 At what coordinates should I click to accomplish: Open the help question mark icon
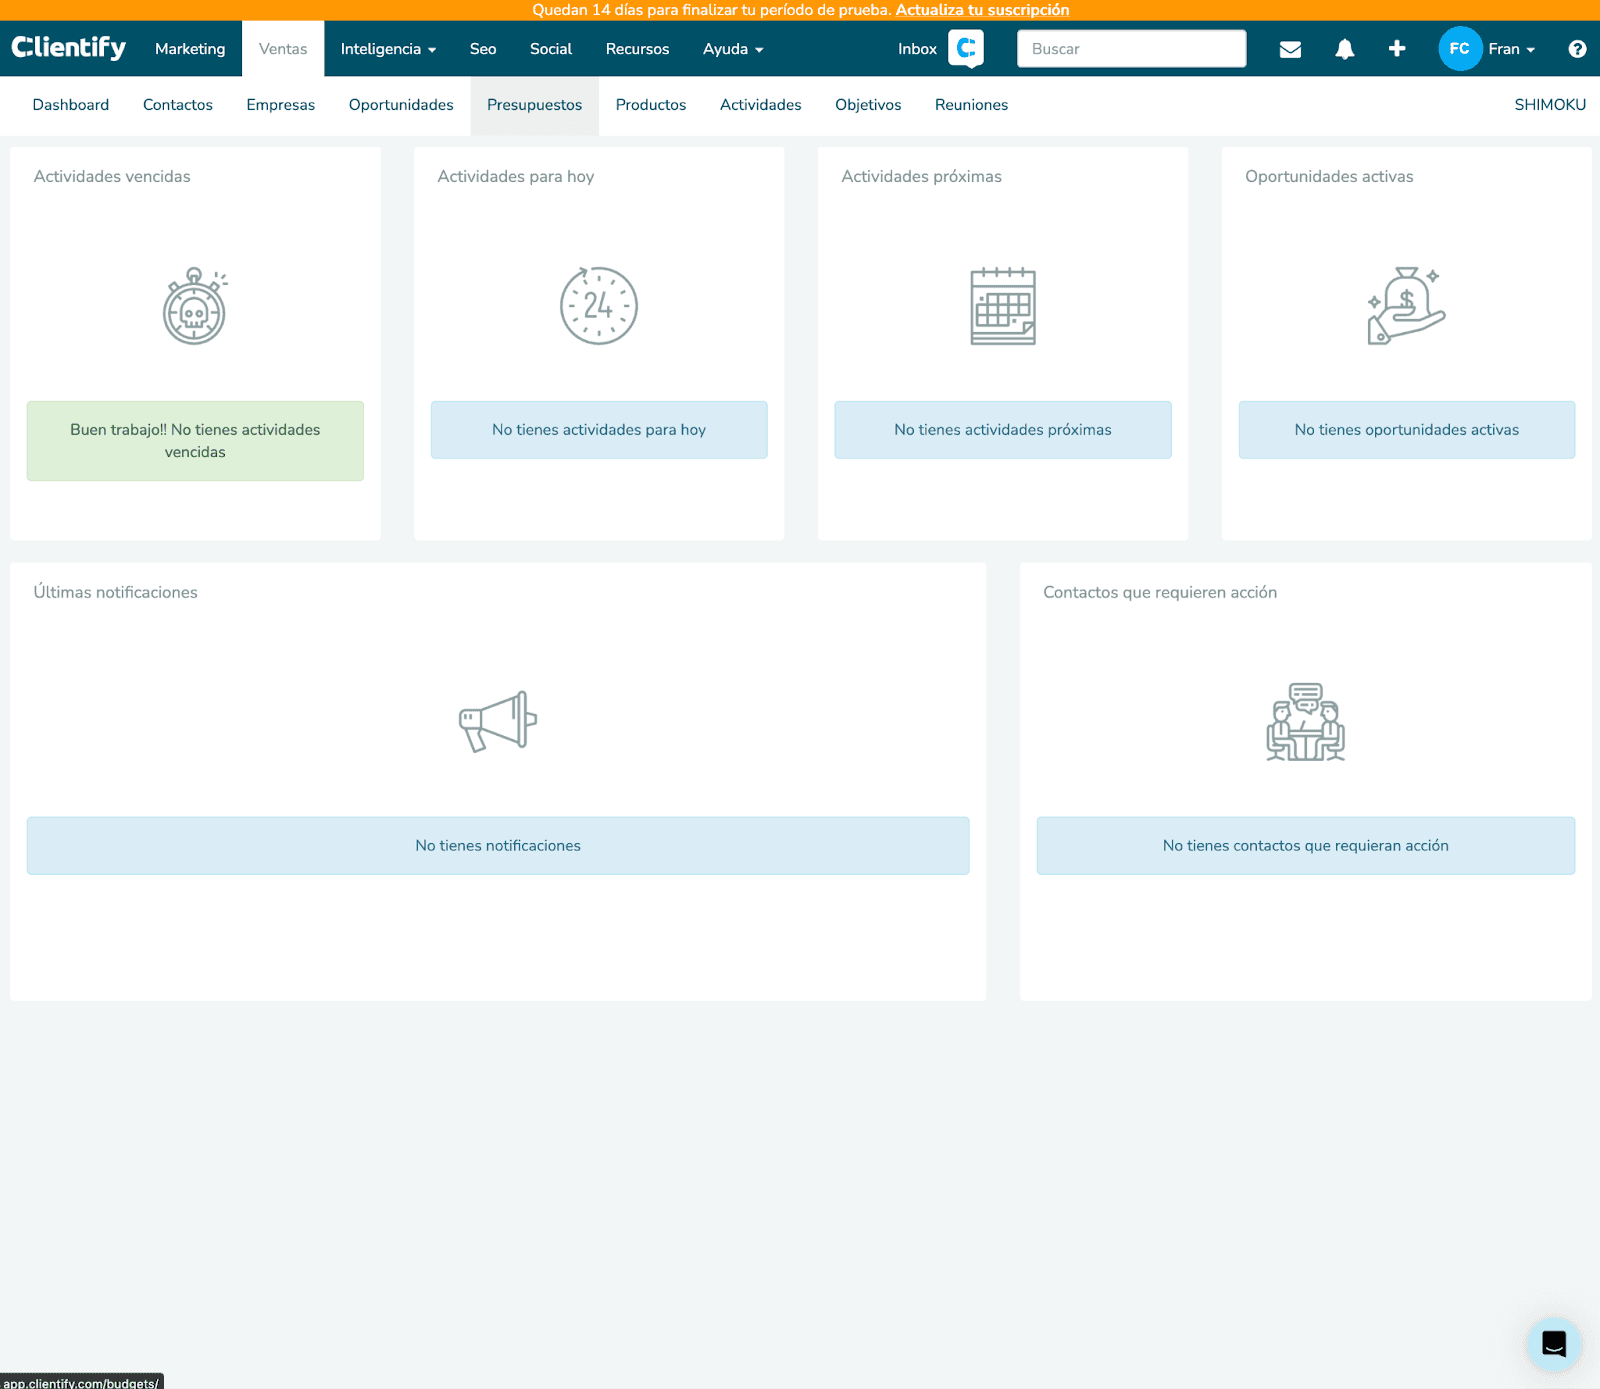click(x=1577, y=49)
